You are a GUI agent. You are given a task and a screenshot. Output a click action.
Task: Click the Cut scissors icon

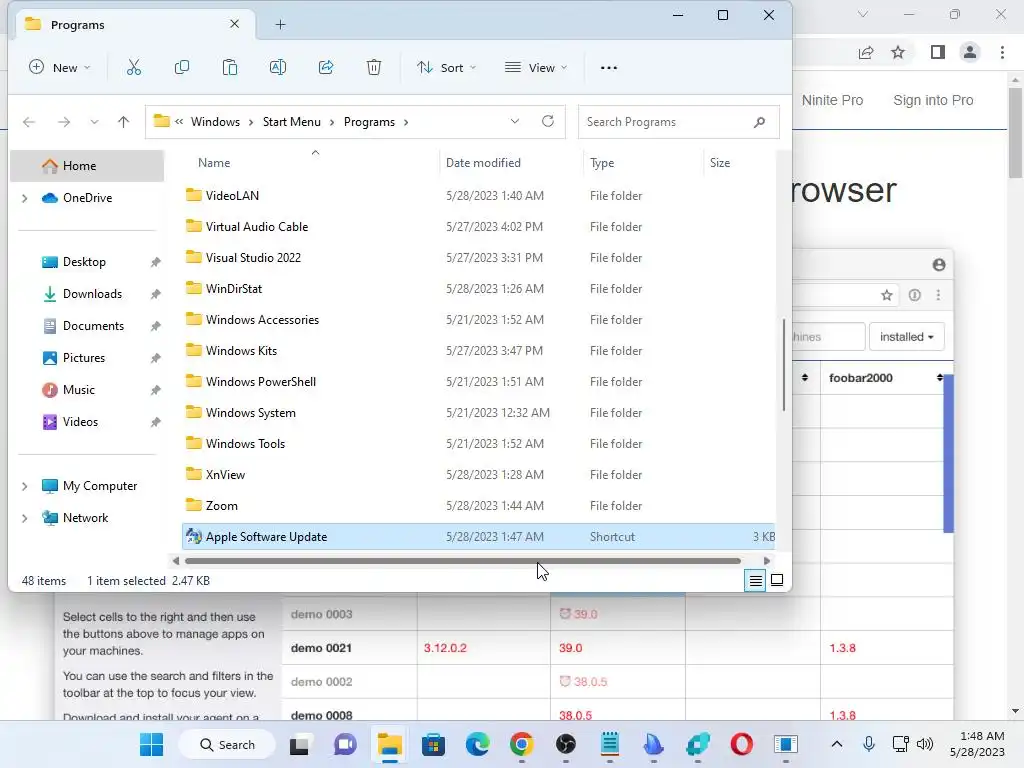pyautogui.click(x=134, y=67)
